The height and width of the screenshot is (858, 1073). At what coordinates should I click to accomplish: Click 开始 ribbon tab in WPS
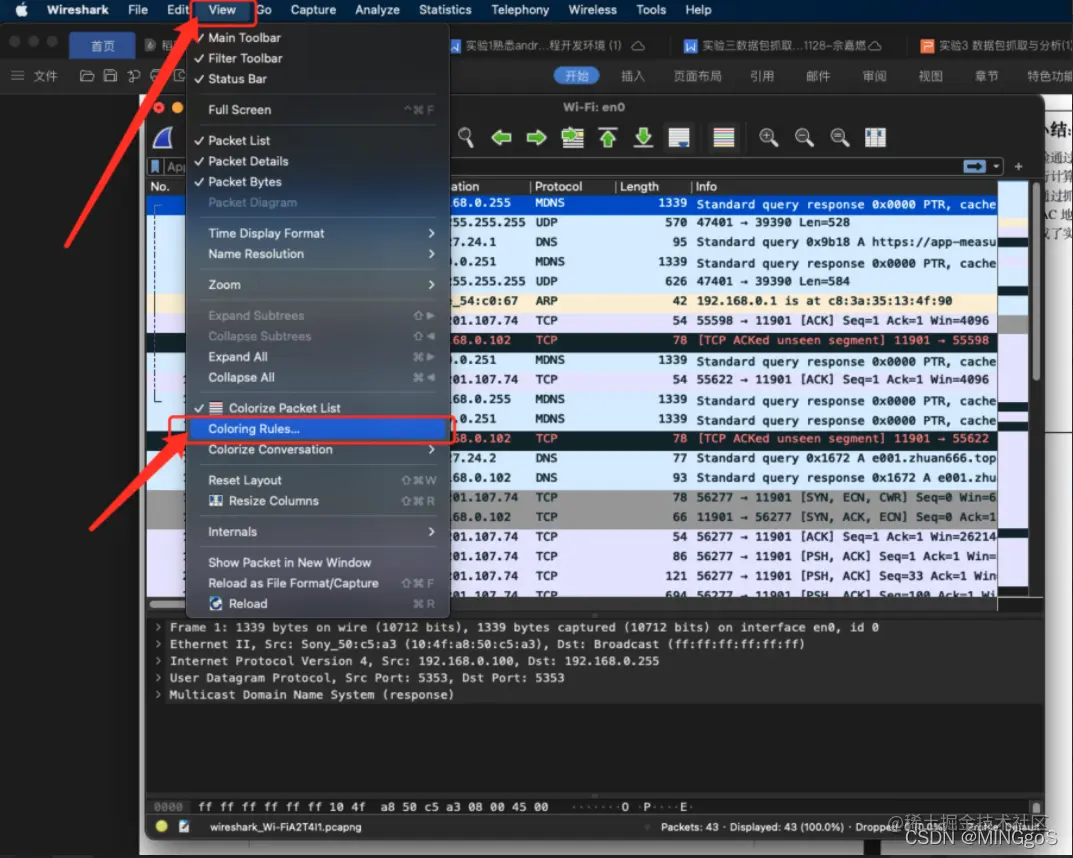[577, 76]
